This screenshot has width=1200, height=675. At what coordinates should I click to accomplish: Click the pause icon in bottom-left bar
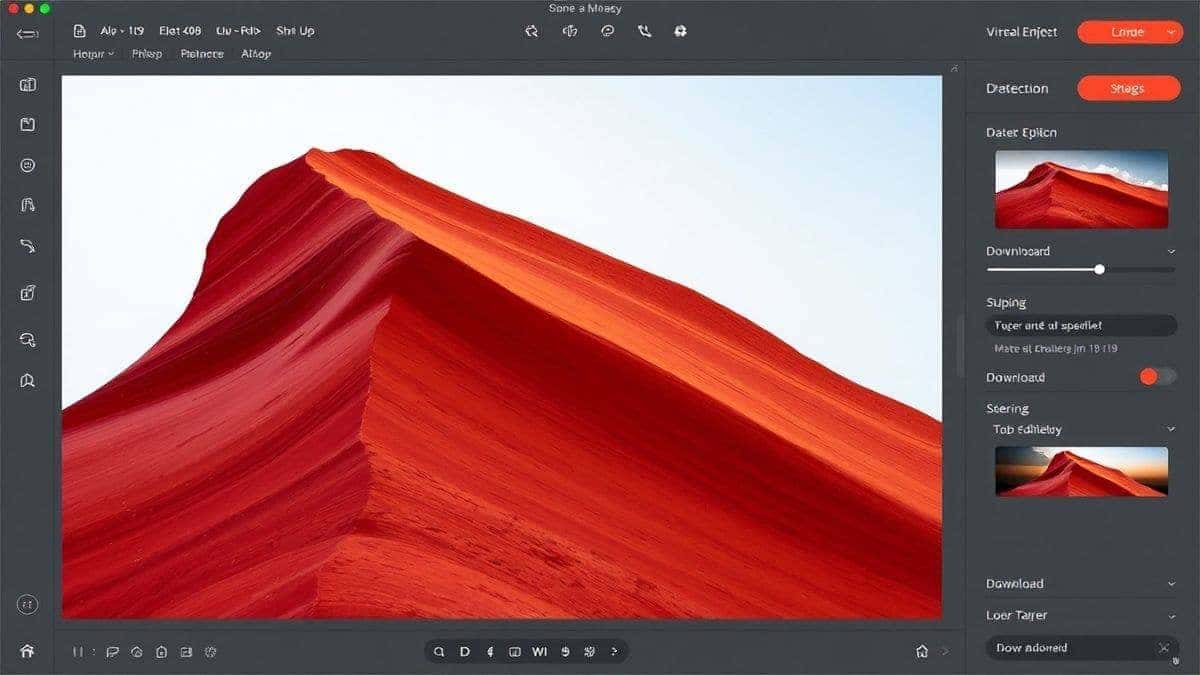(x=78, y=651)
